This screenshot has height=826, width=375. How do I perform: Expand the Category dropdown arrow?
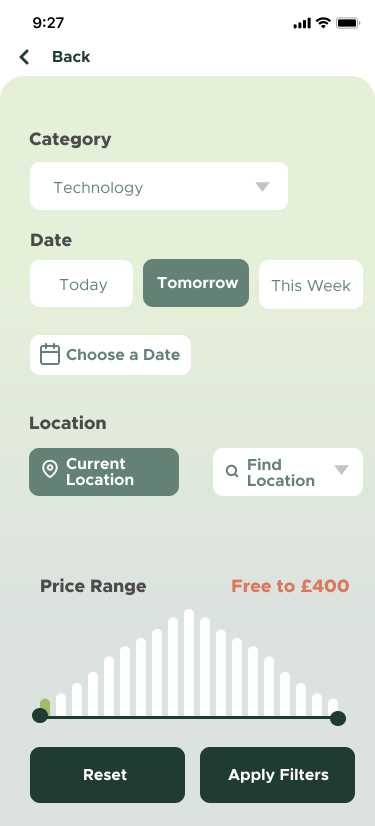(262, 186)
